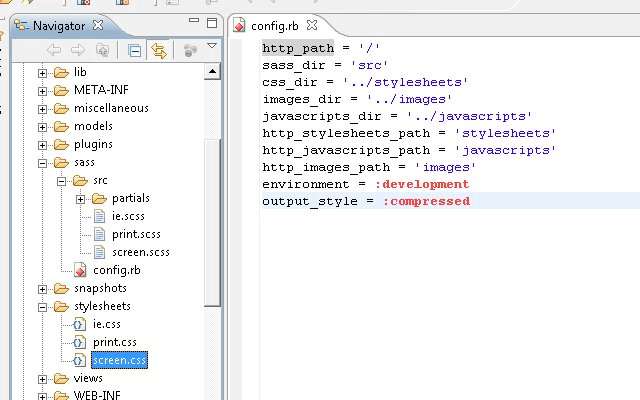Expand the miscellaneous folder
Image resolution: width=640 pixels, height=400 pixels.
pyautogui.click(x=42, y=109)
